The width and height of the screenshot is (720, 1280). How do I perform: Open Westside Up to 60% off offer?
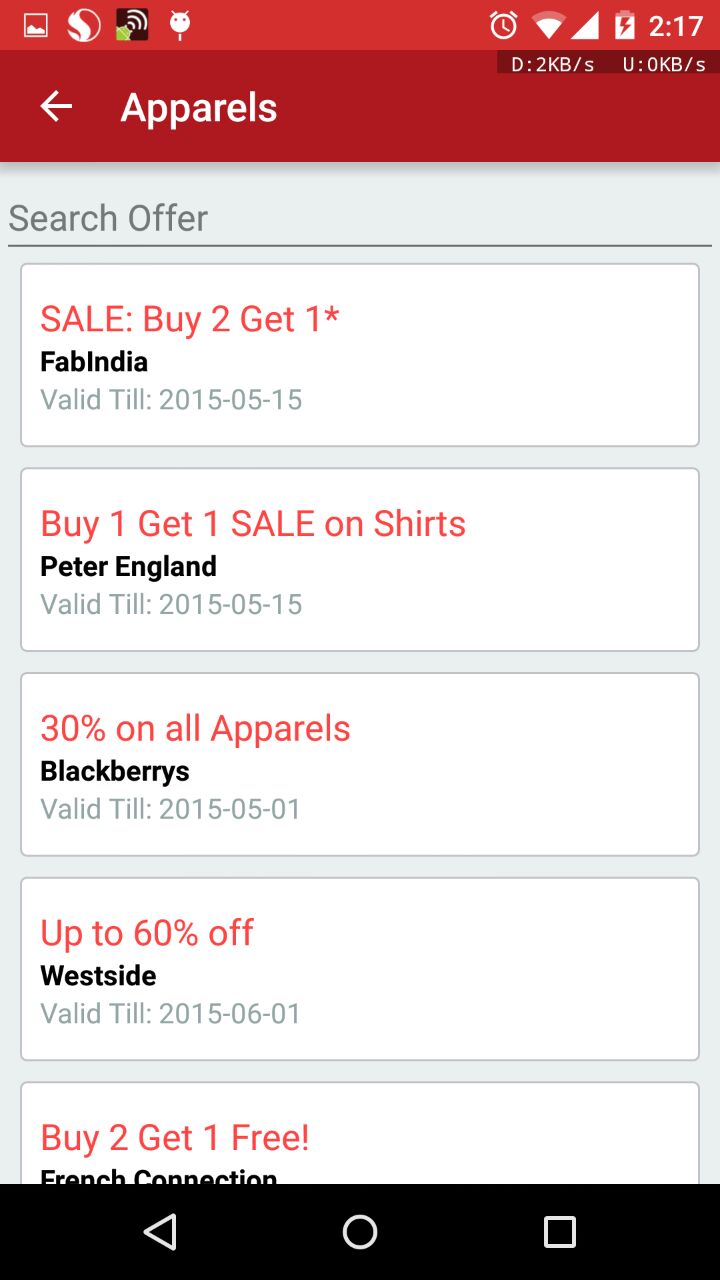pyautogui.click(x=360, y=969)
